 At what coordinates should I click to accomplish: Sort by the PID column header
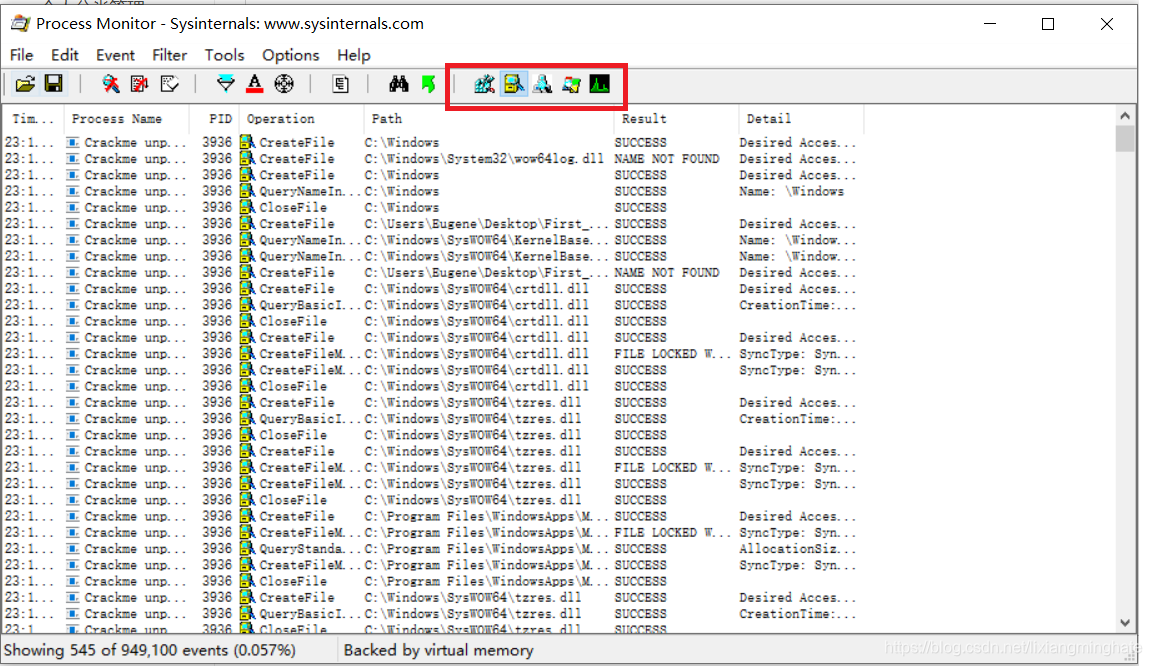[x=213, y=118]
